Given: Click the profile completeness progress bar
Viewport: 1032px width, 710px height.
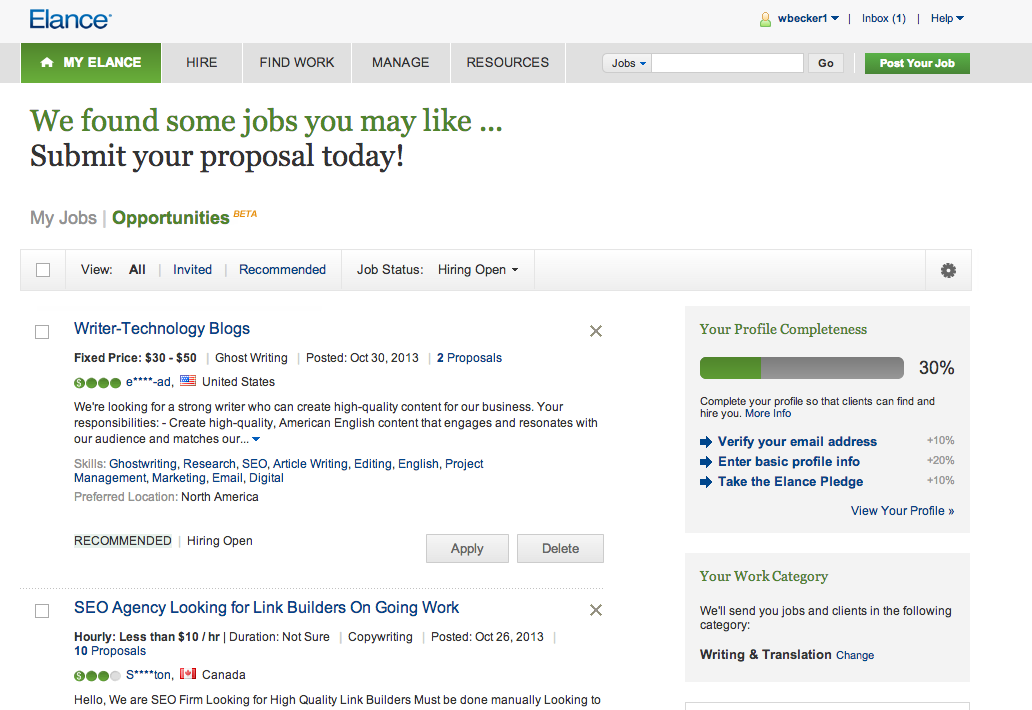Looking at the screenshot, I should point(802,368).
